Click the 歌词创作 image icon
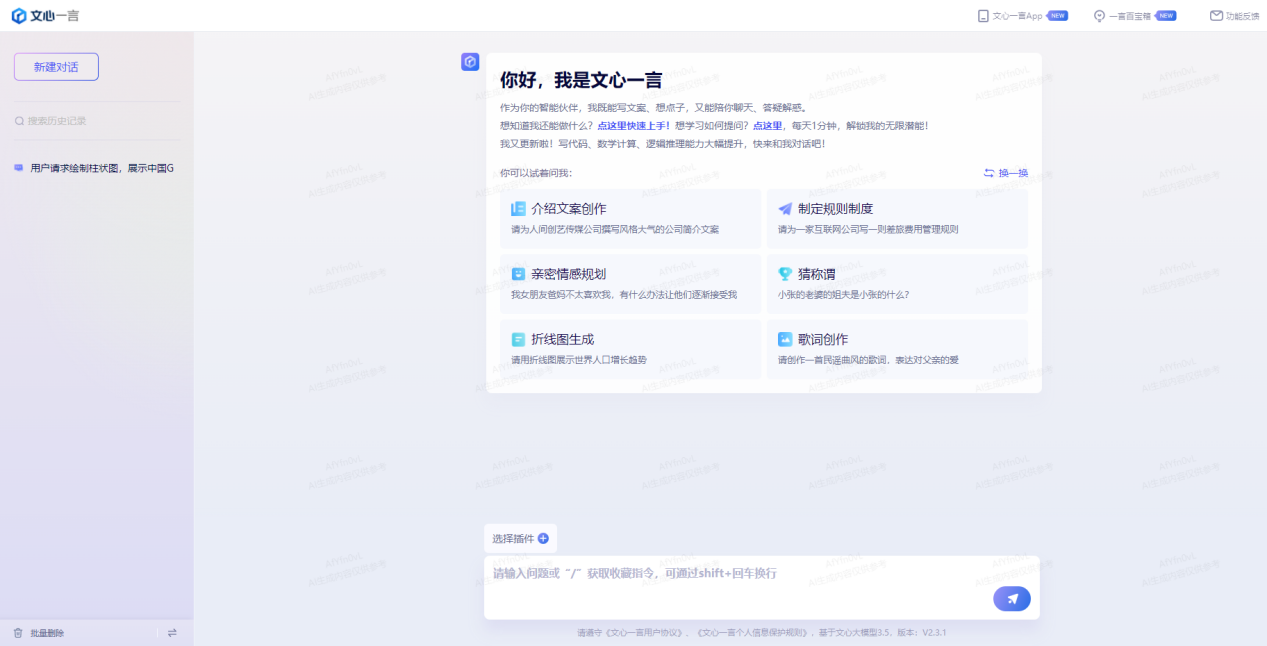Viewport: 1267px width, 646px height. tap(785, 339)
